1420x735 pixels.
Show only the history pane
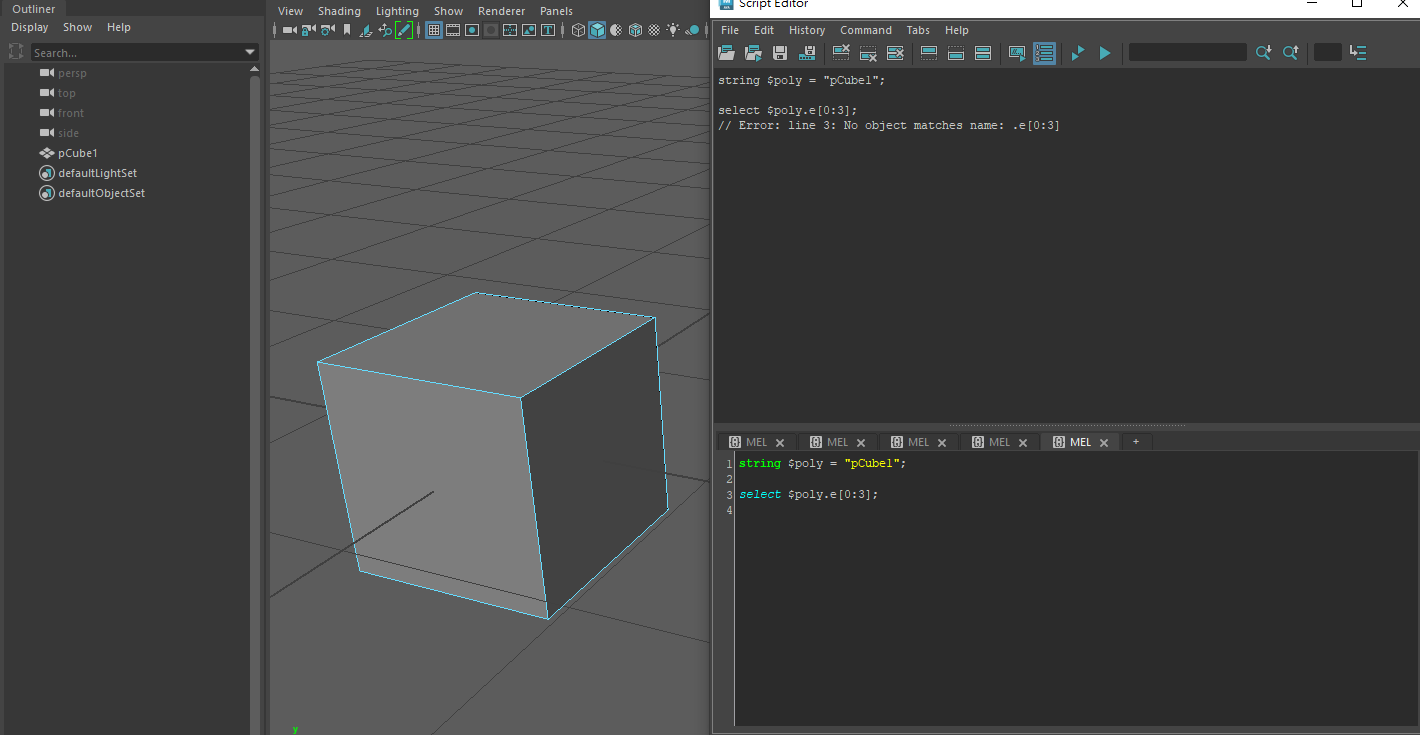click(x=928, y=53)
